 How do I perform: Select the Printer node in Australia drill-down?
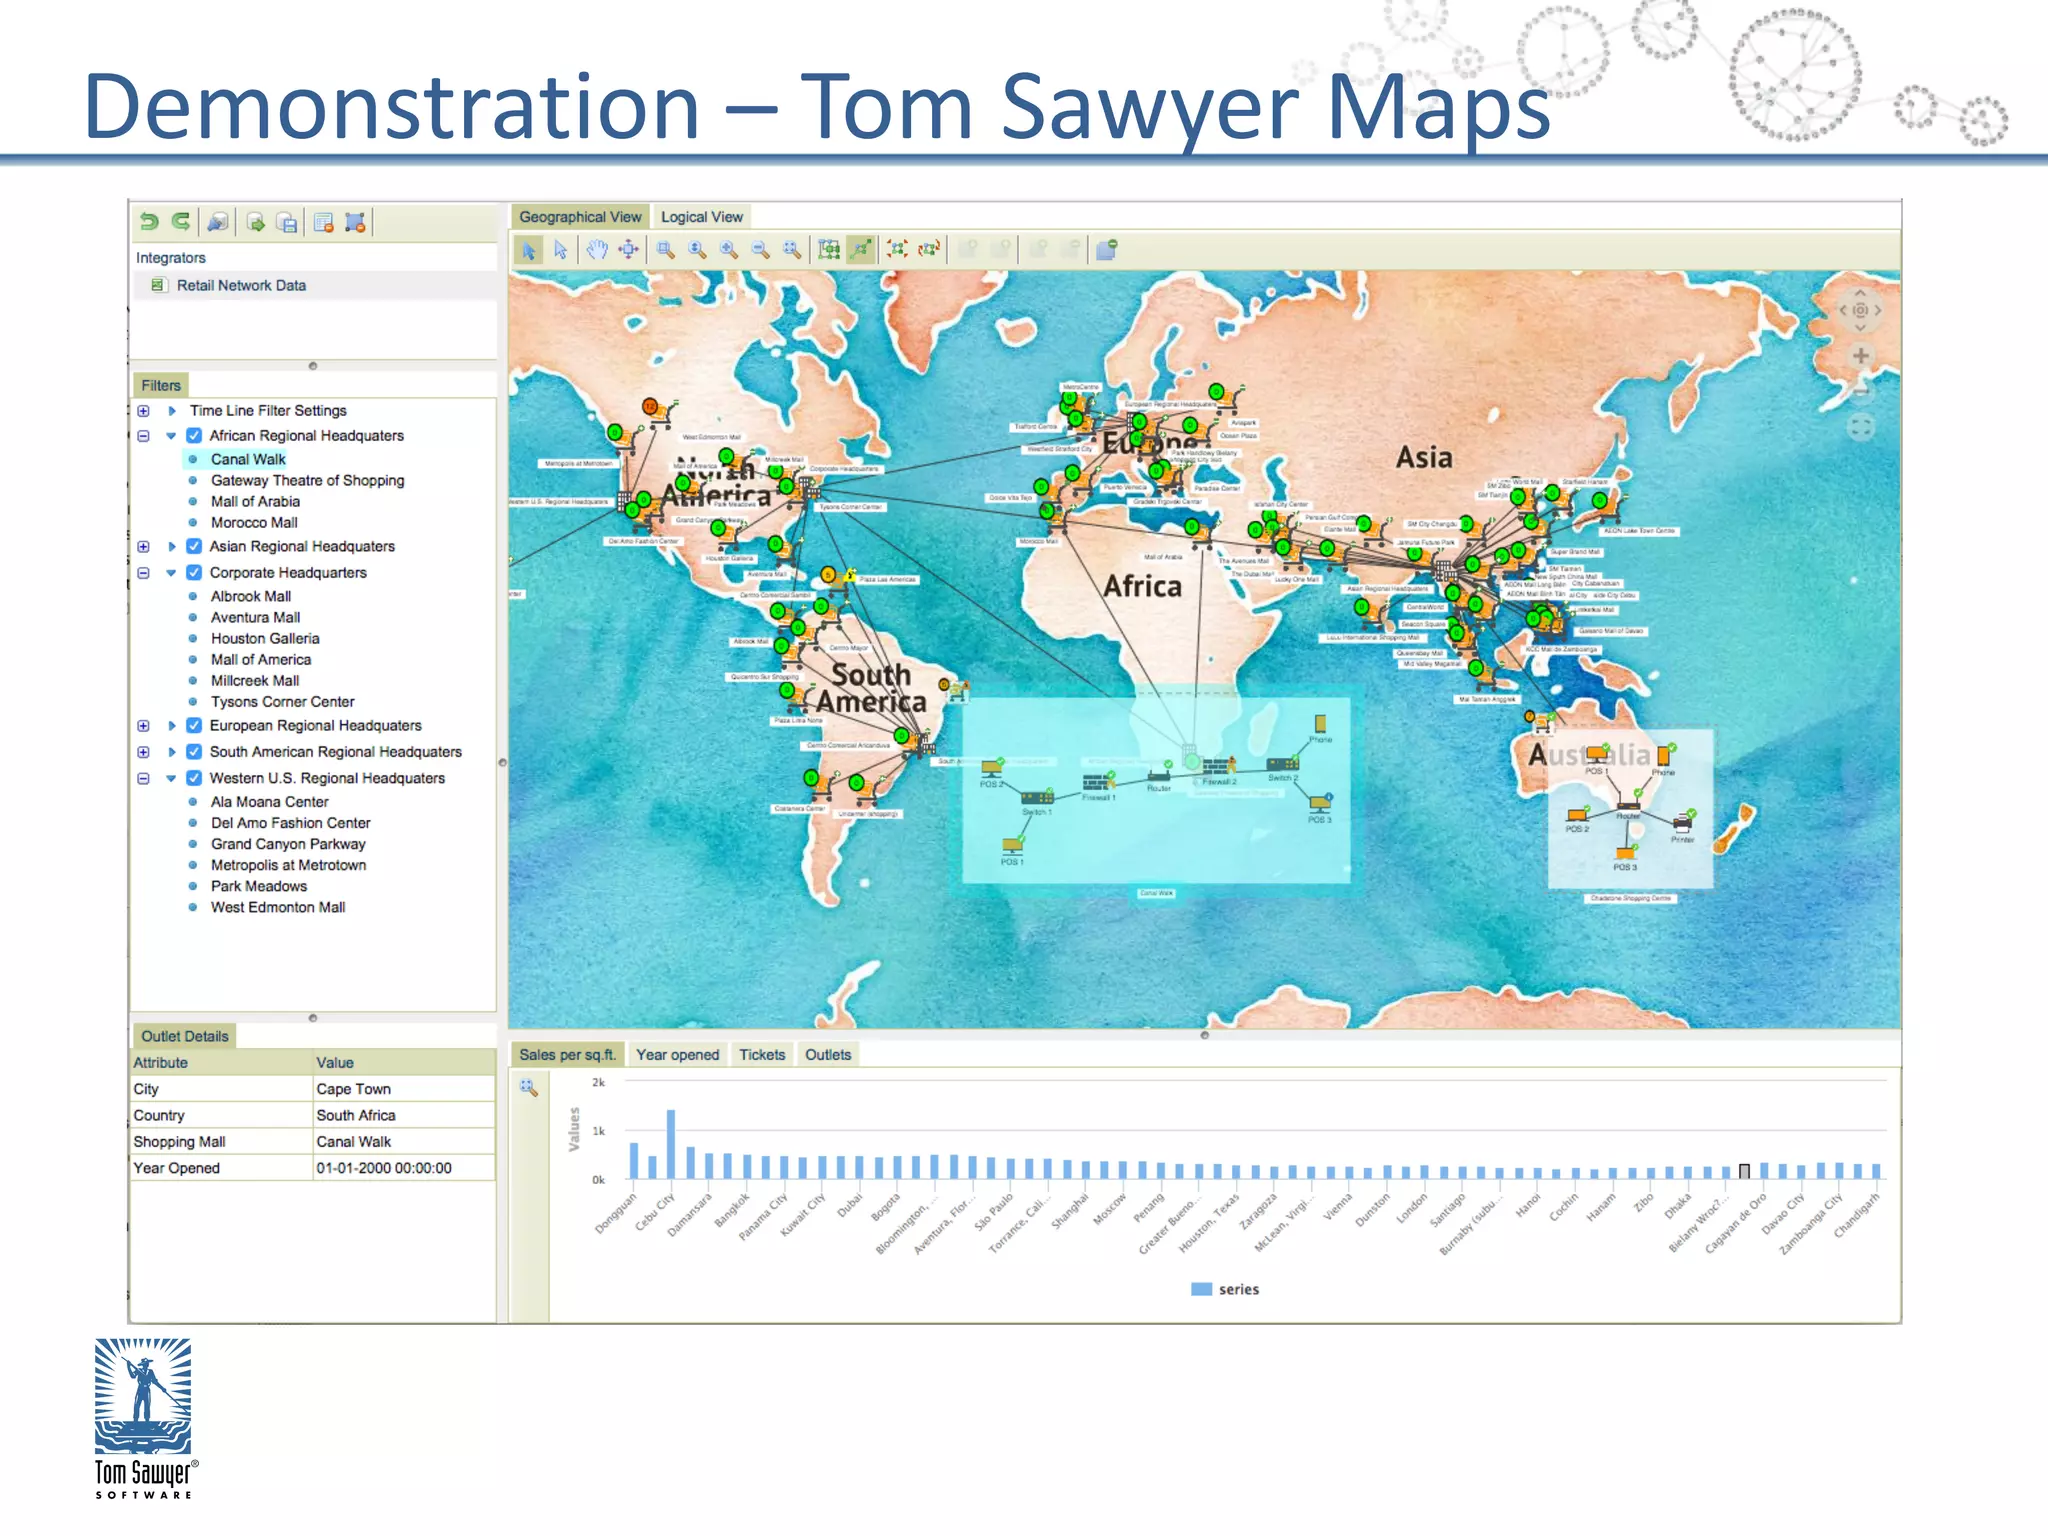(1683, 825)
